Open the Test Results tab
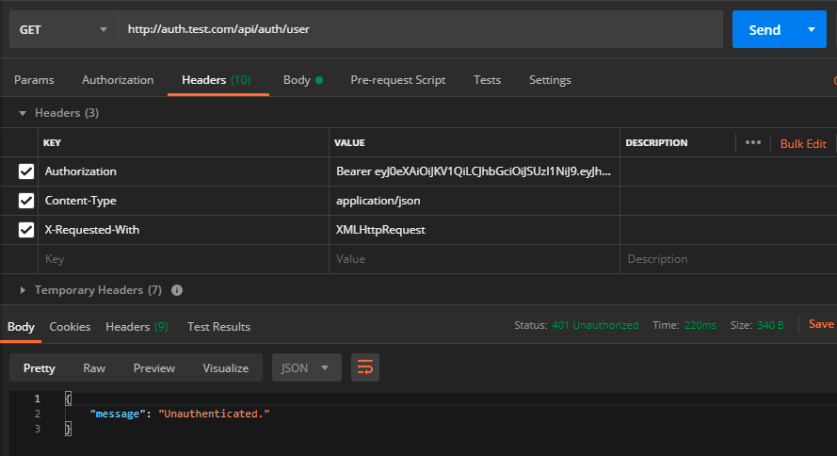 coord(218,327)
